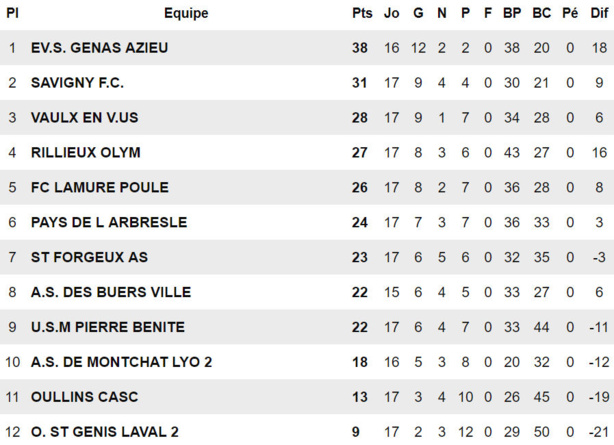Image resolution: width=614 pixels, height=445 pixels.
Task: Select the Dif column header
Action: [598, 13]
